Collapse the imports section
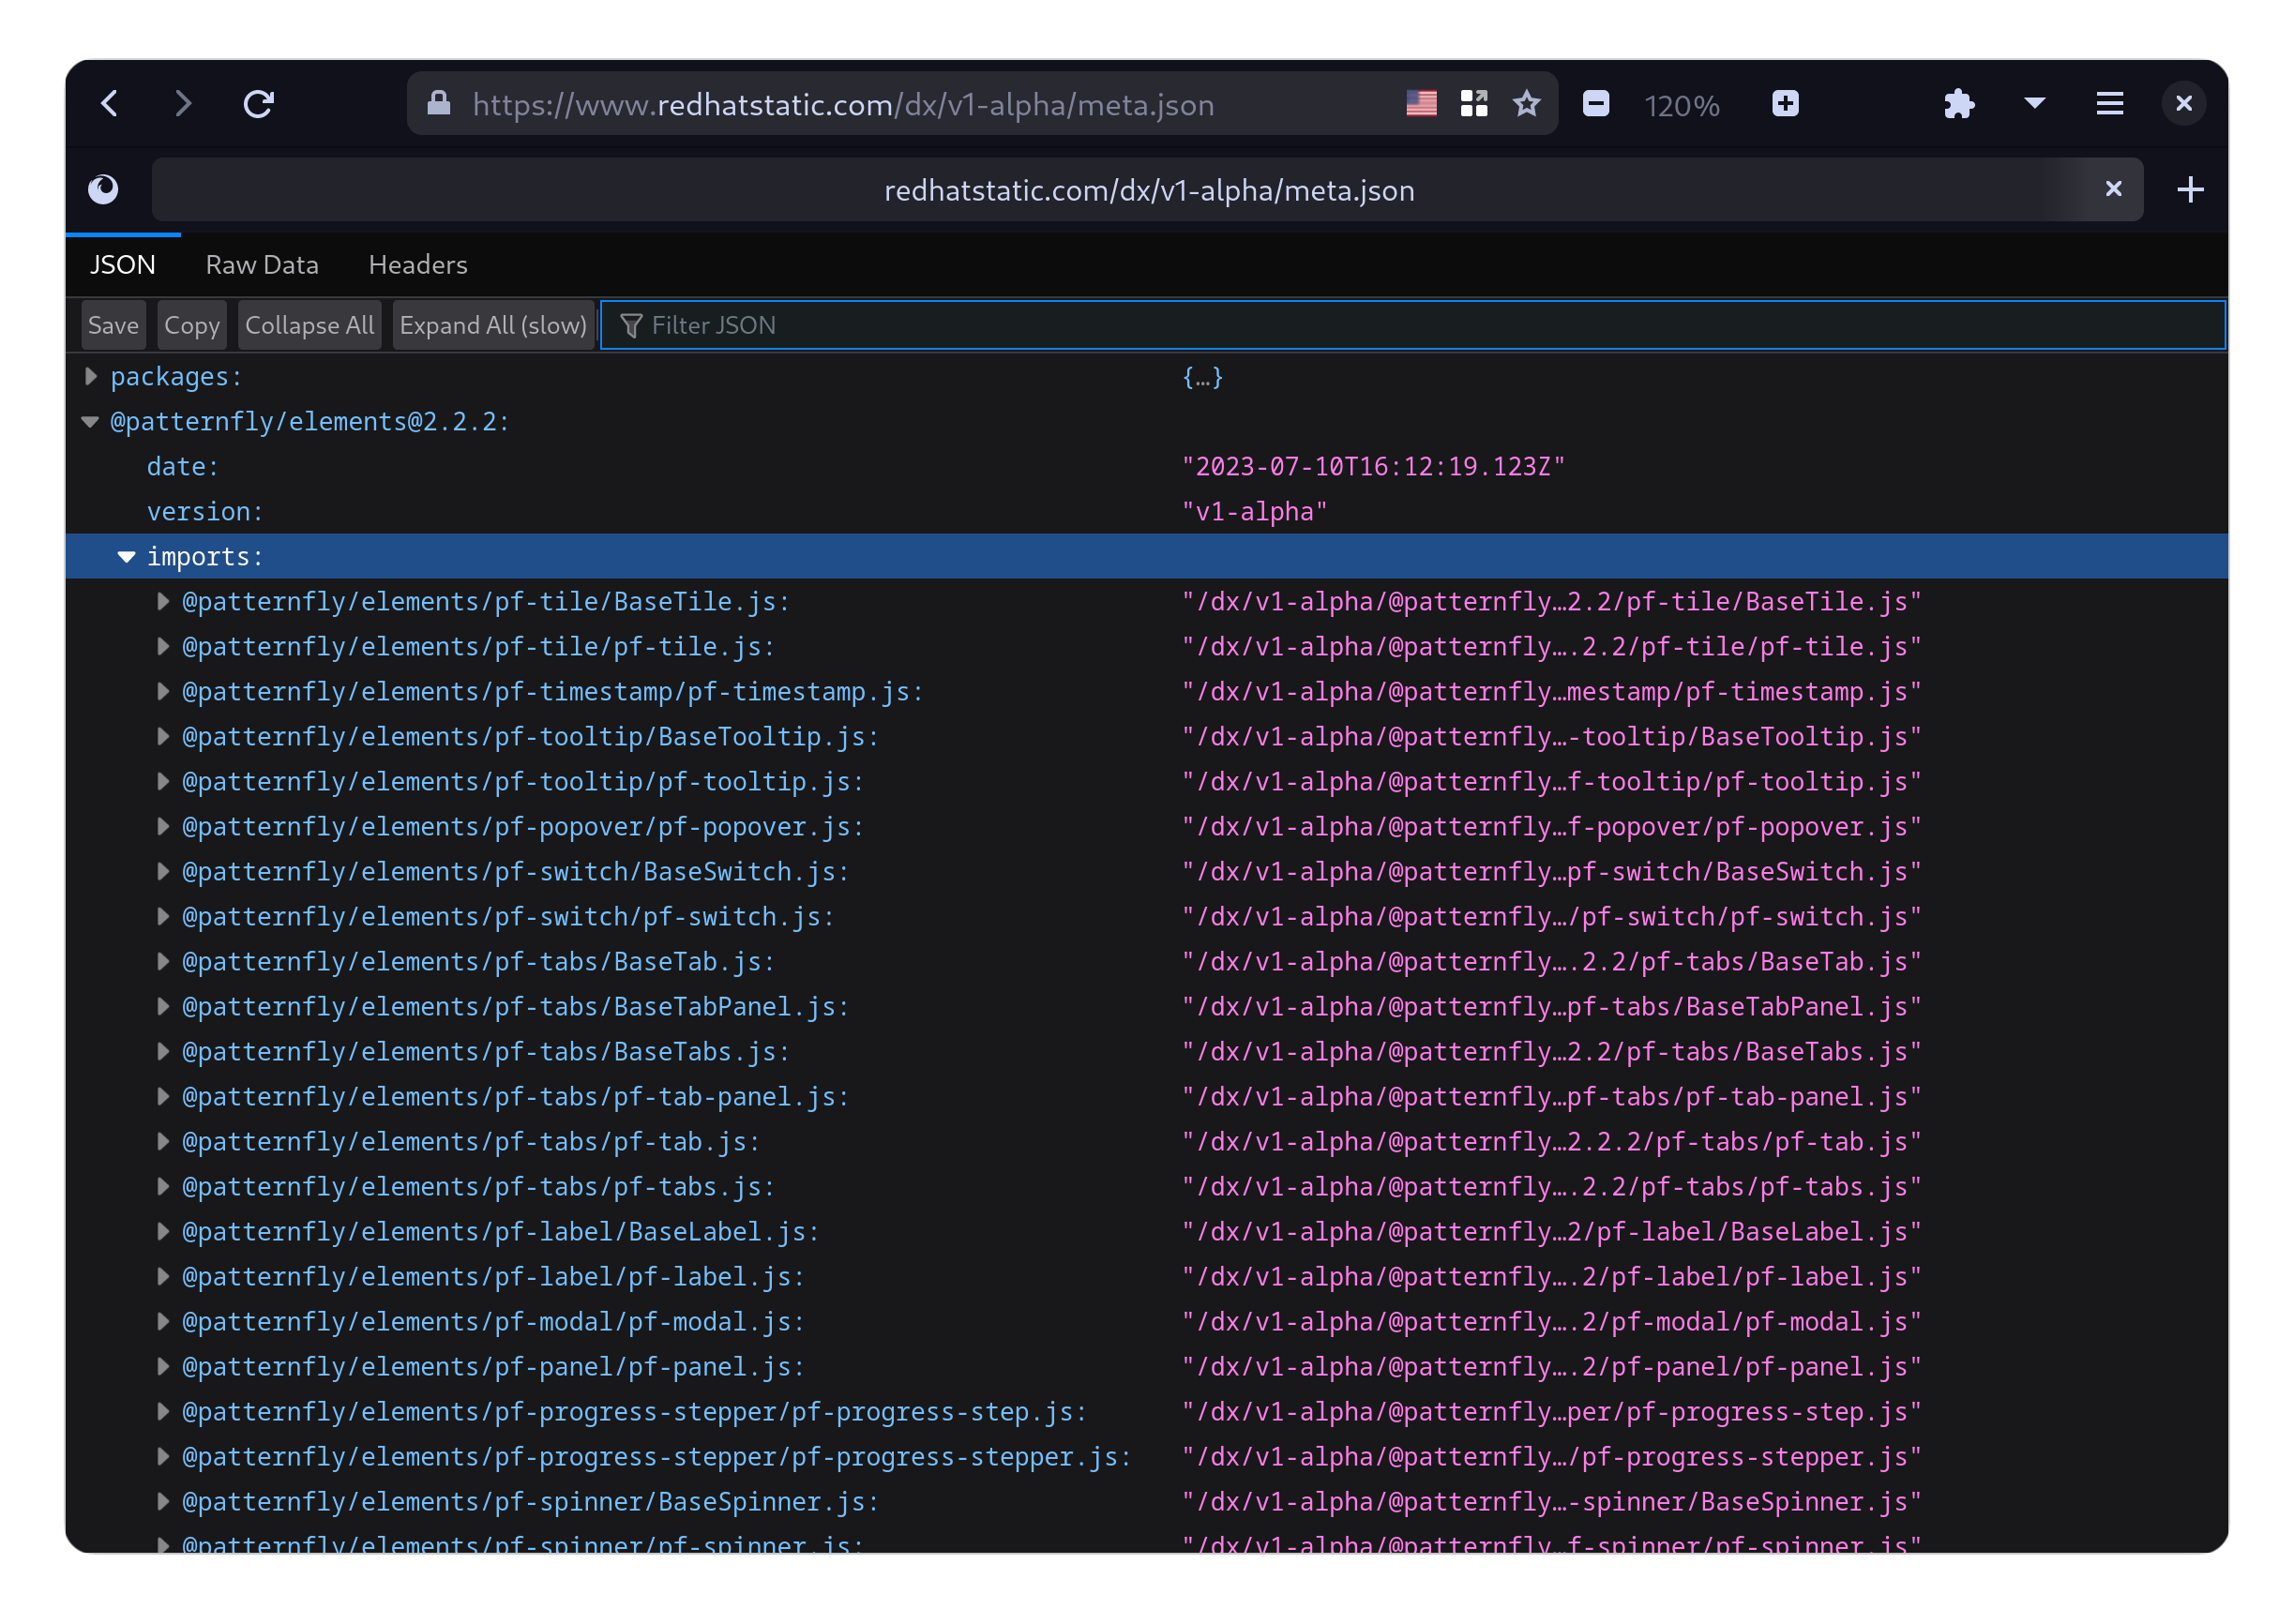Image resolution: width=2294 pixels, height=1624 pixels. point(126,556)
